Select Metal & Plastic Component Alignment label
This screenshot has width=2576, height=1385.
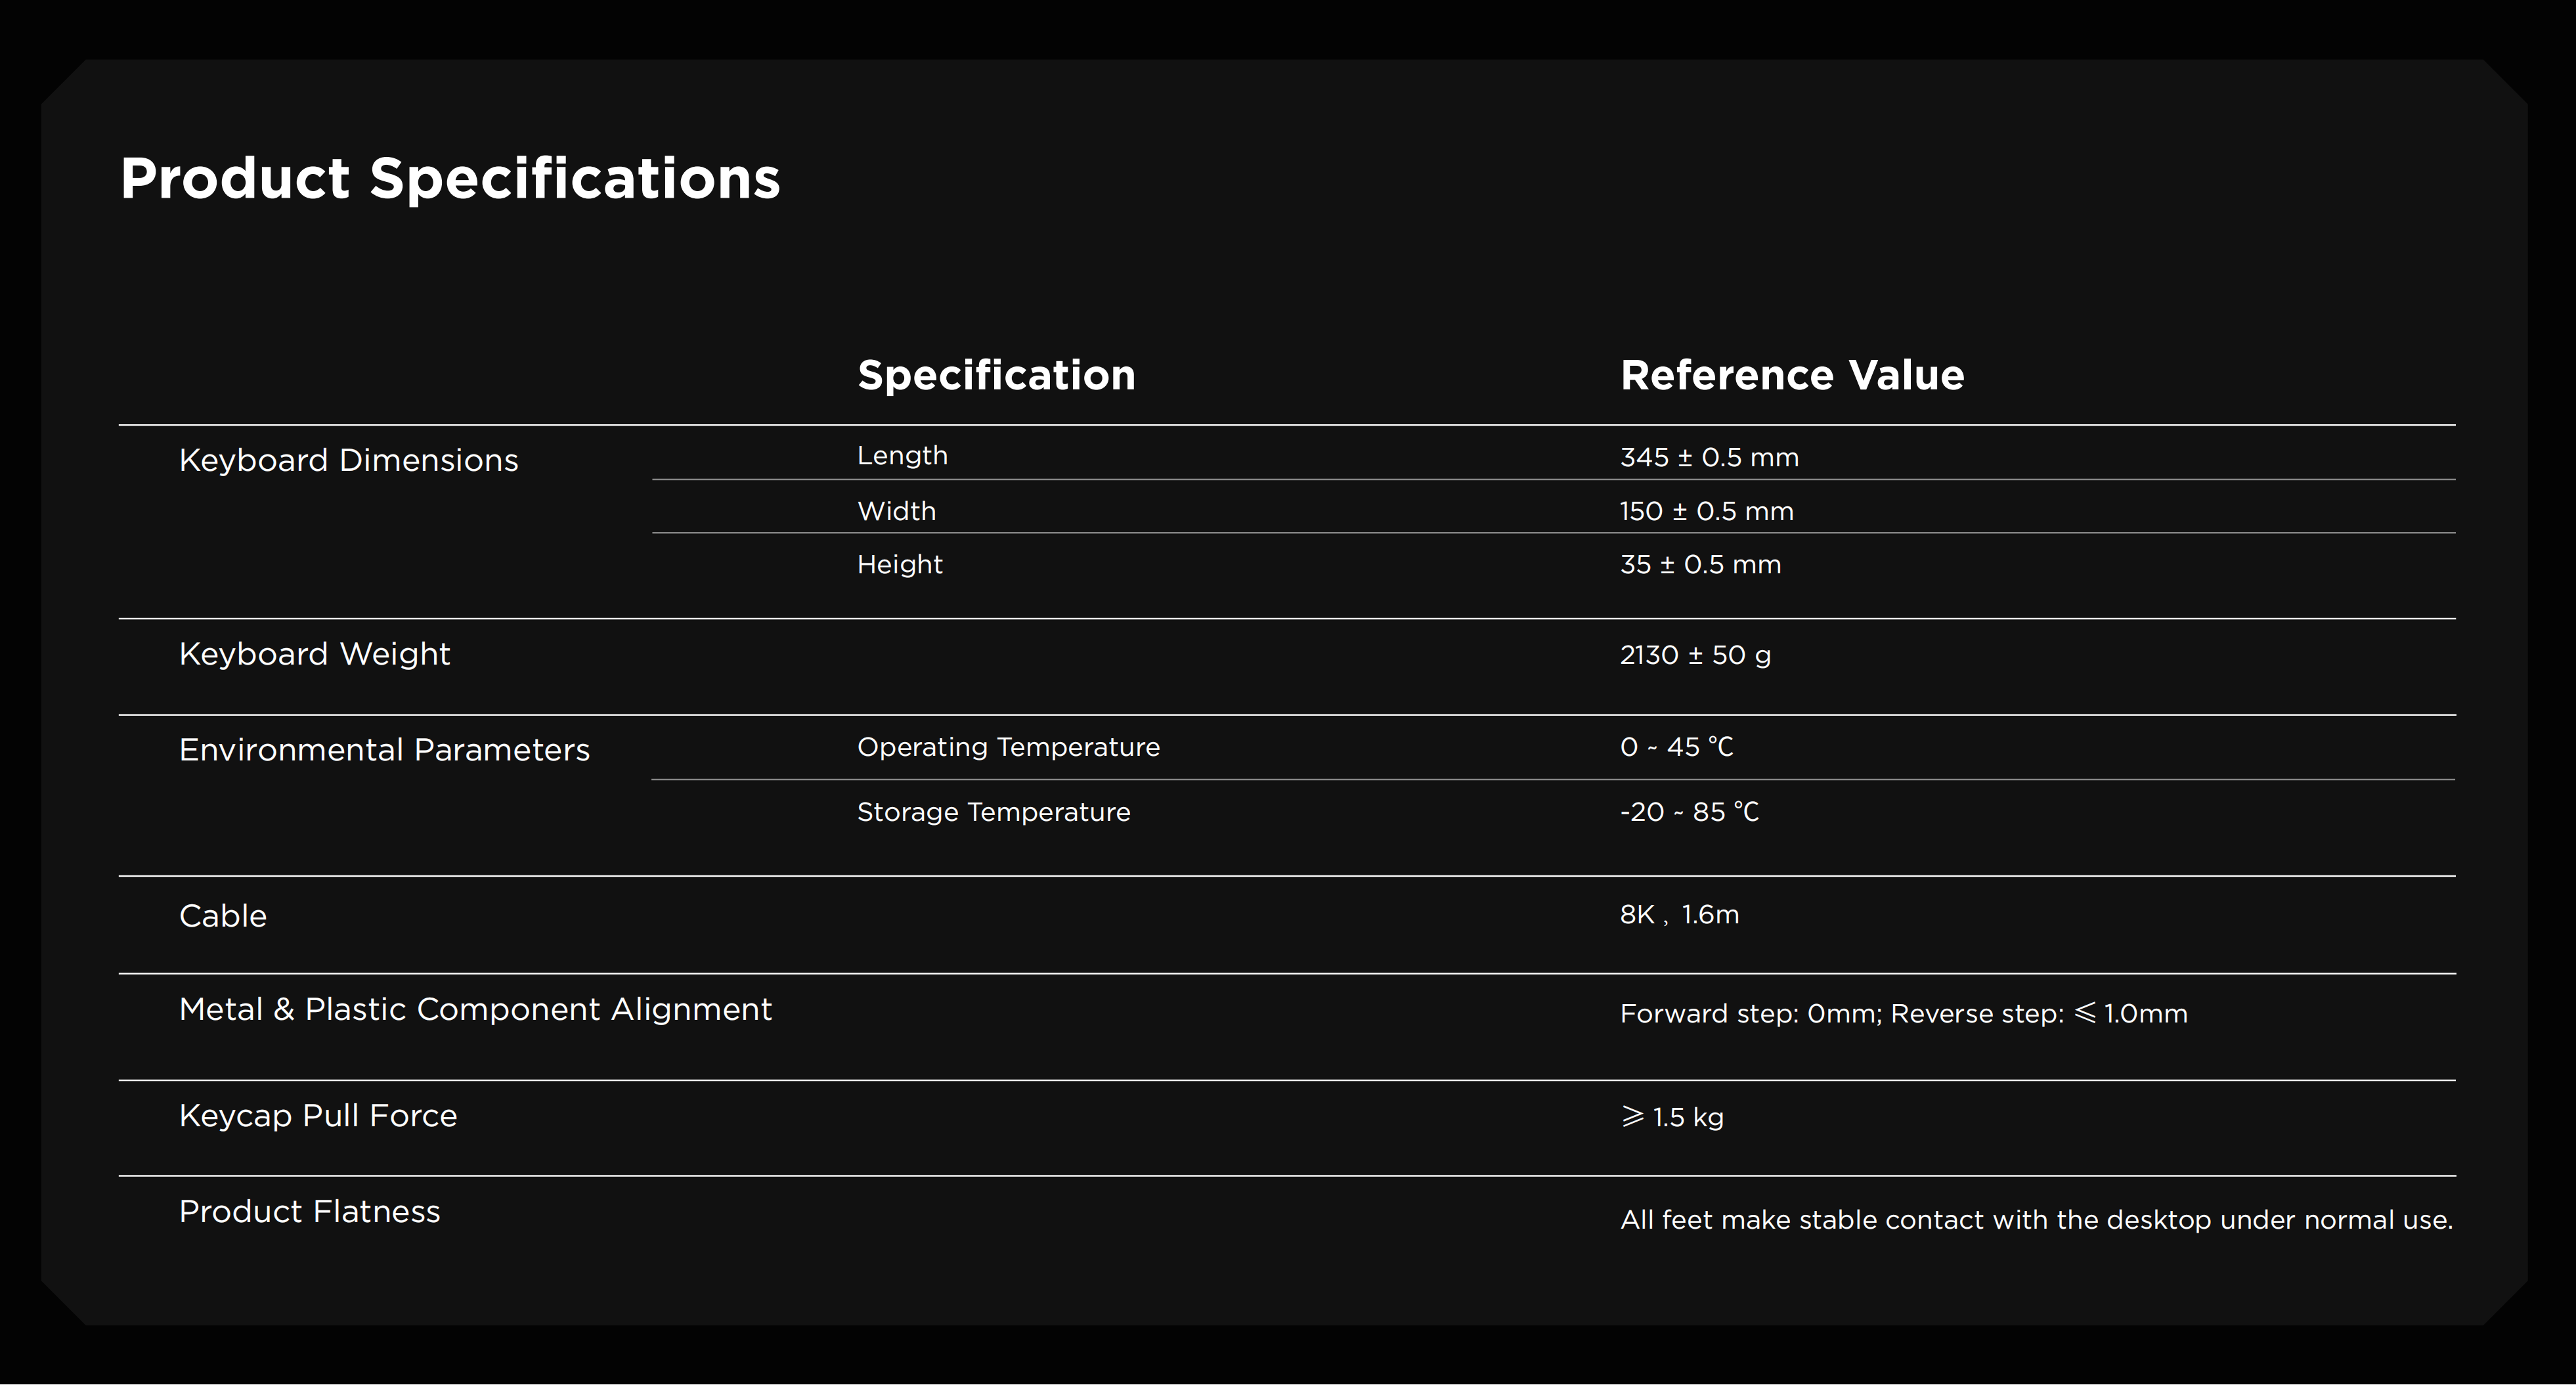[475, 1010]
